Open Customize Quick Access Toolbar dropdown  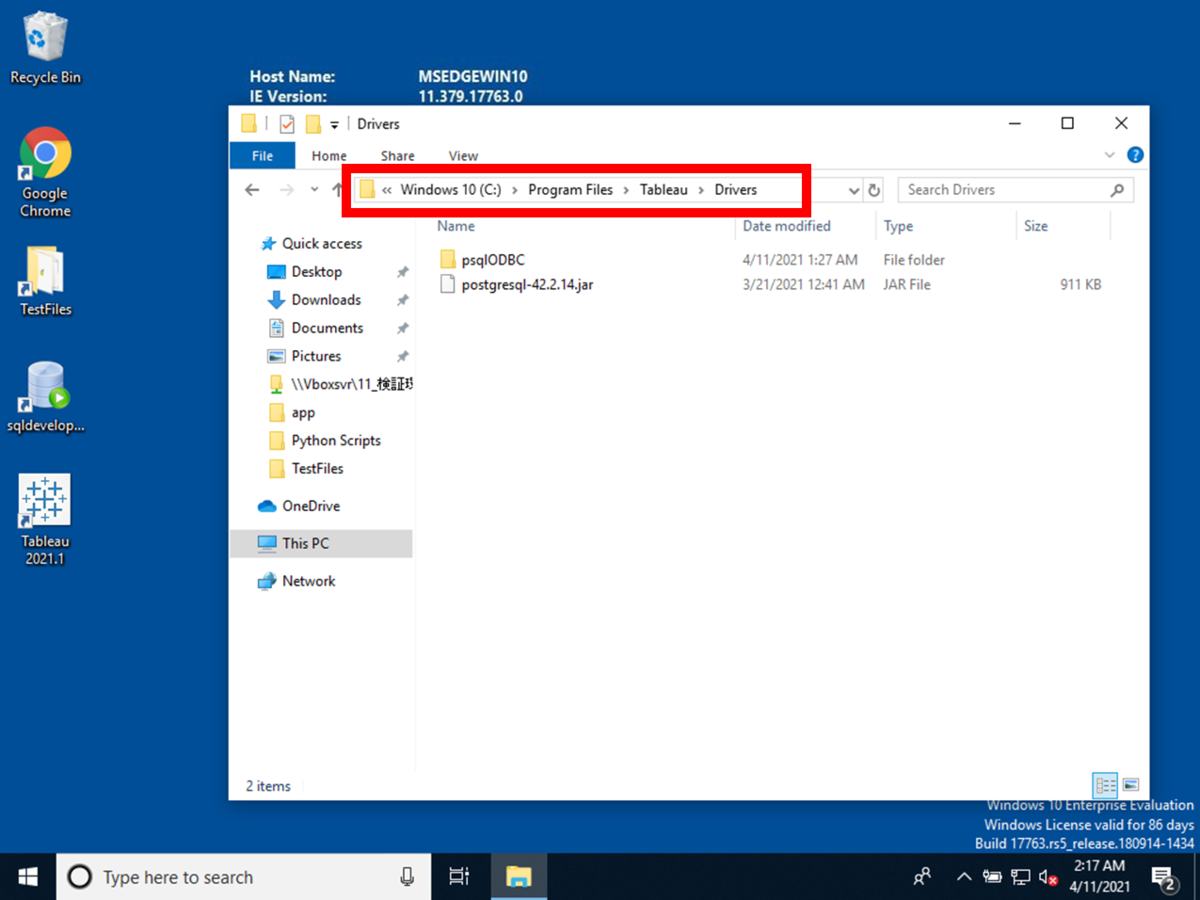(334, 125)
